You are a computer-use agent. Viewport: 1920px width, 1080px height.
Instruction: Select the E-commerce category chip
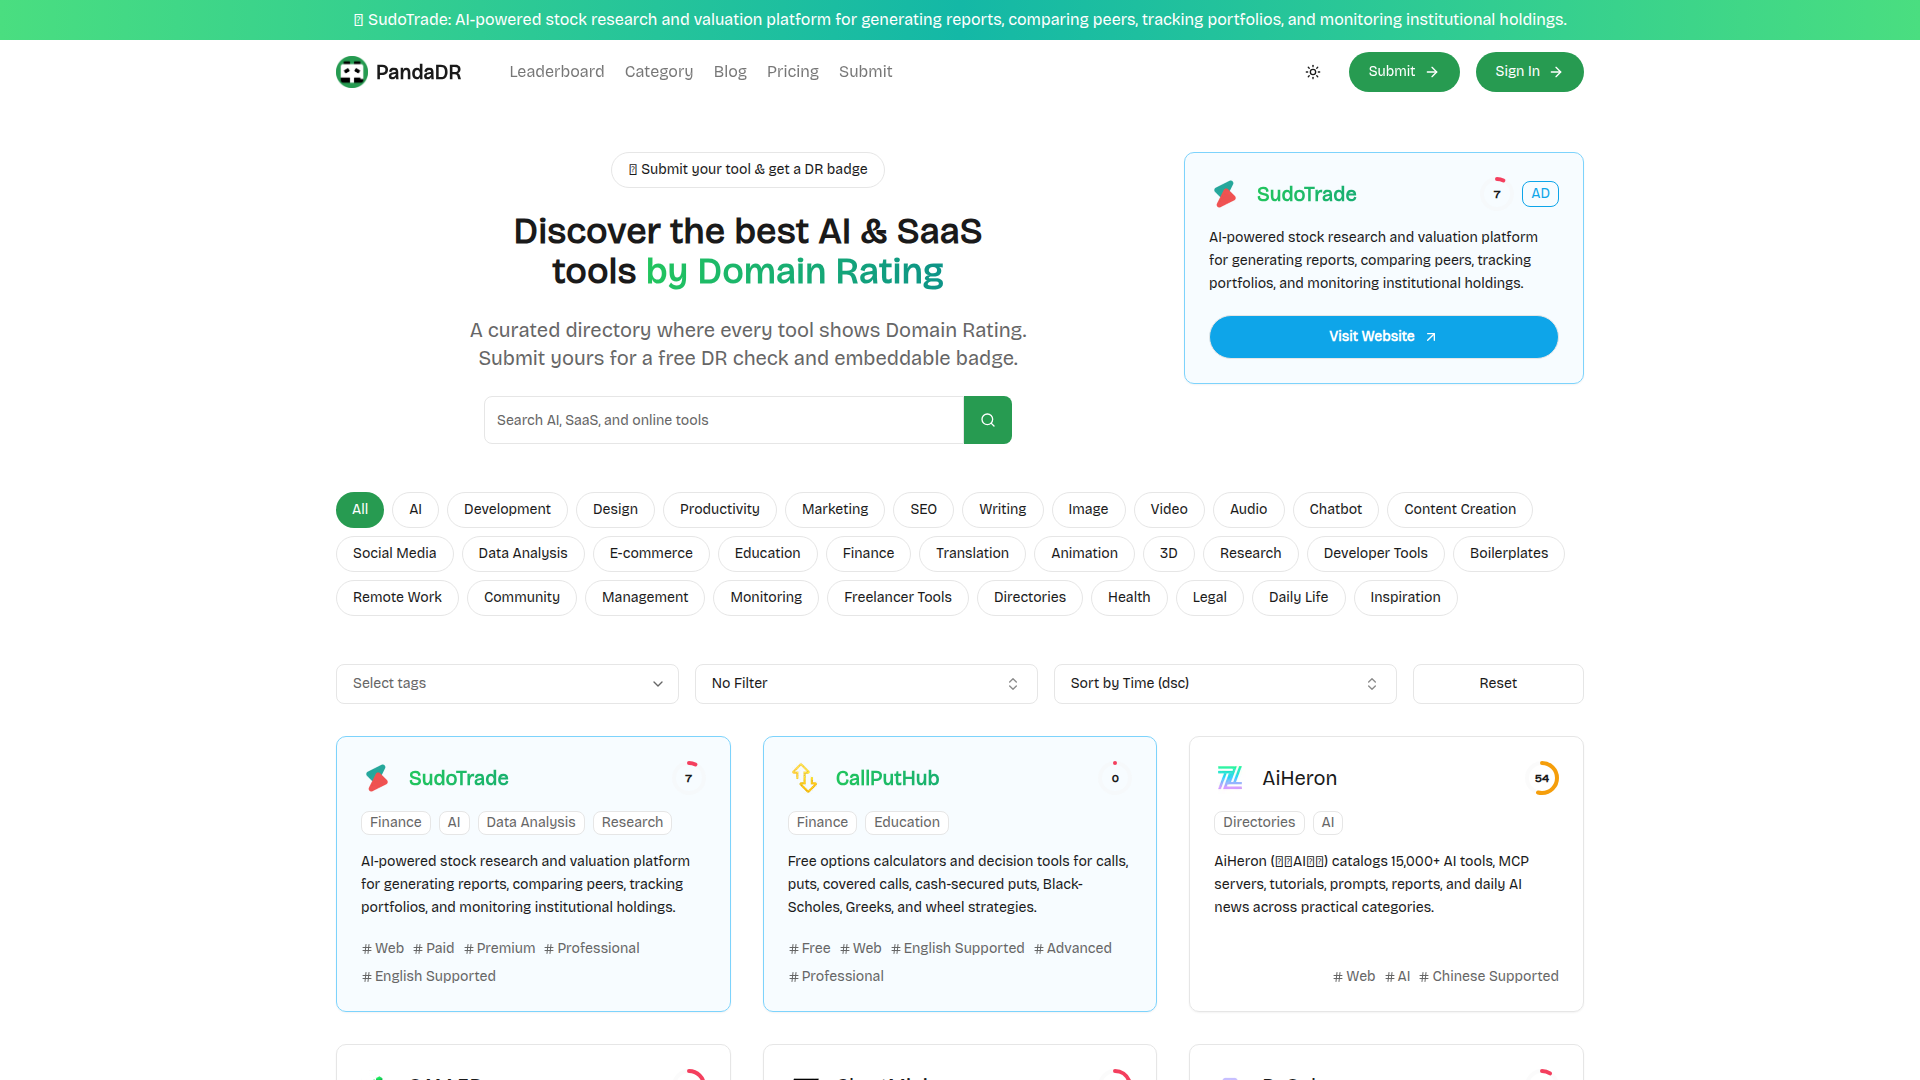tap(651, 554)
